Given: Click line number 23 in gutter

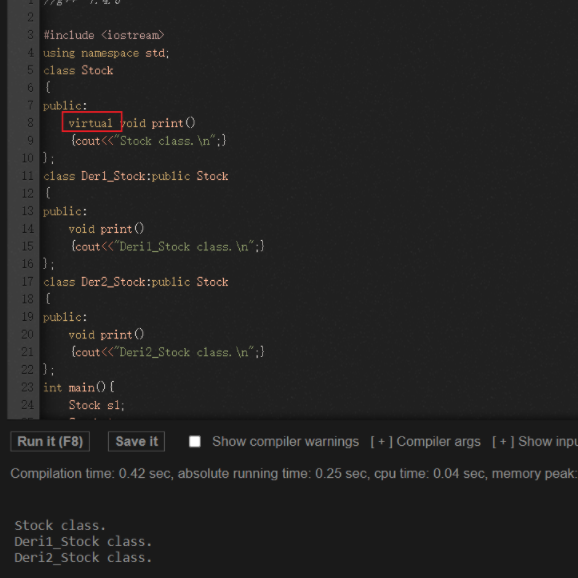Looking at the screenshot, I should point(27,387).
